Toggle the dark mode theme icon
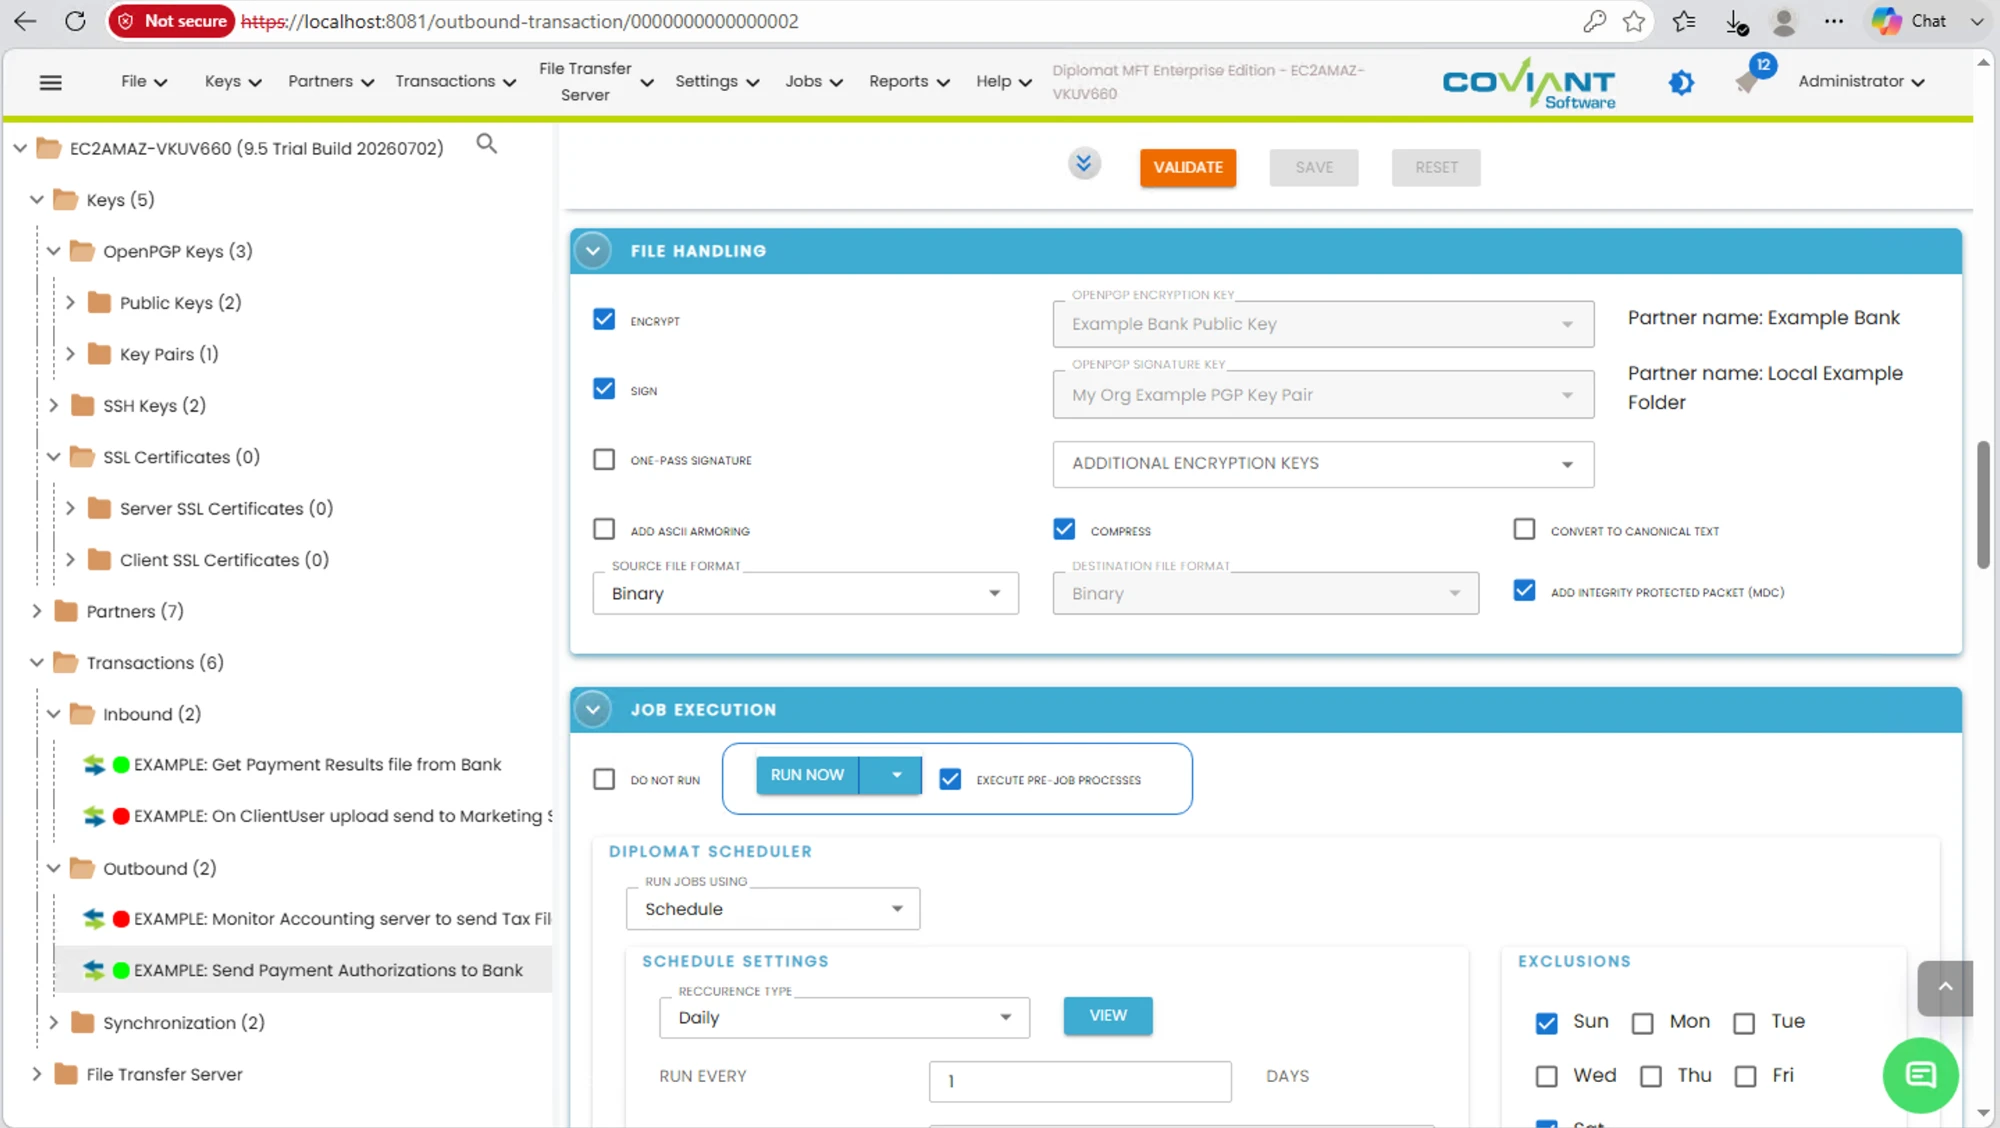This screenshot has height=1128, width=2000. coord(1681,82)
